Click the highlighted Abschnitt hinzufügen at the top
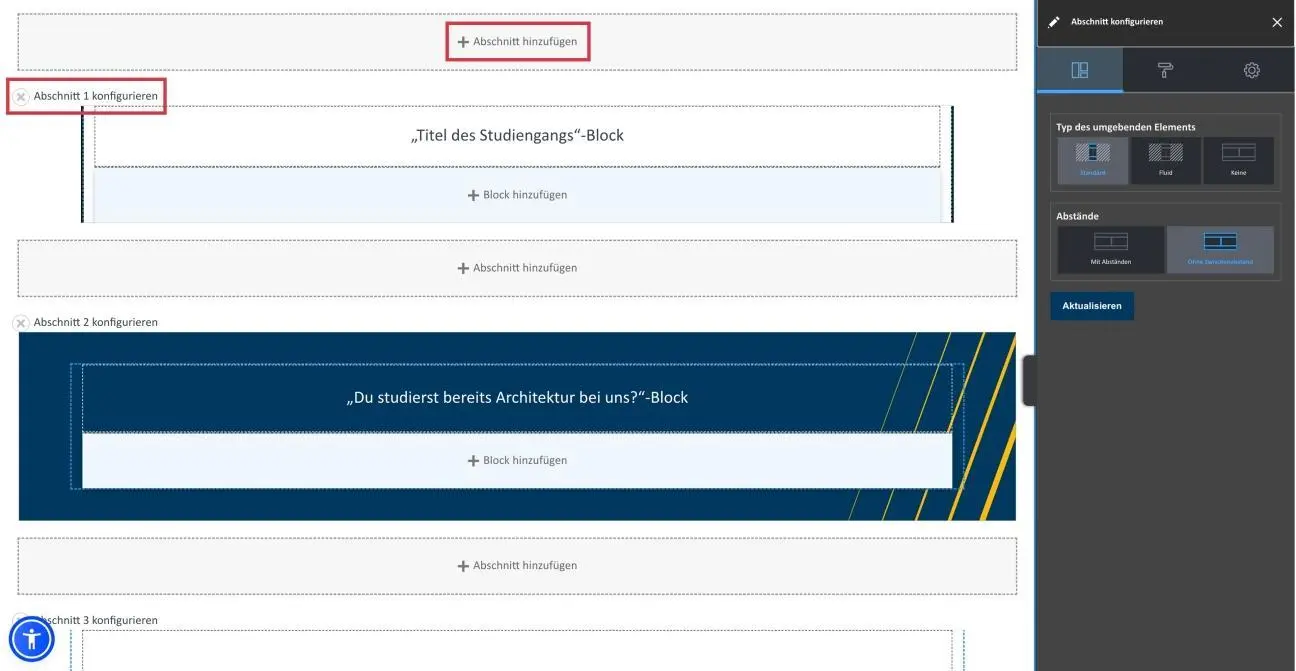 (x=517, y=41)
